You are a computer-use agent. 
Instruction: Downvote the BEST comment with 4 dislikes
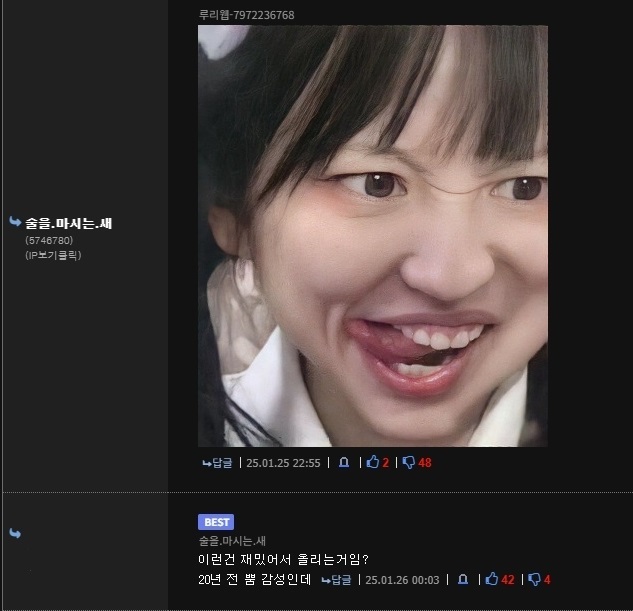click(x=533, y=580)
